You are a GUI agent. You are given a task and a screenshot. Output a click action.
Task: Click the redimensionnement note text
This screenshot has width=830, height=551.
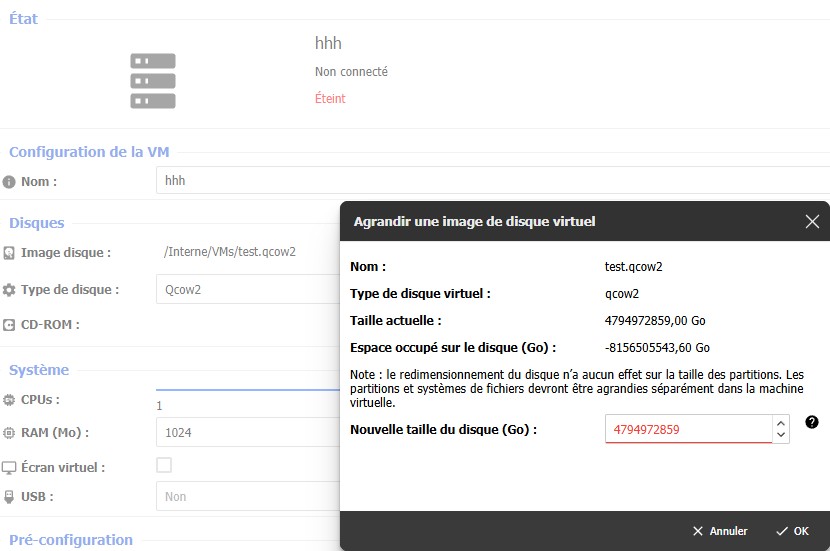pyautogui.click(x=576, y=389)
